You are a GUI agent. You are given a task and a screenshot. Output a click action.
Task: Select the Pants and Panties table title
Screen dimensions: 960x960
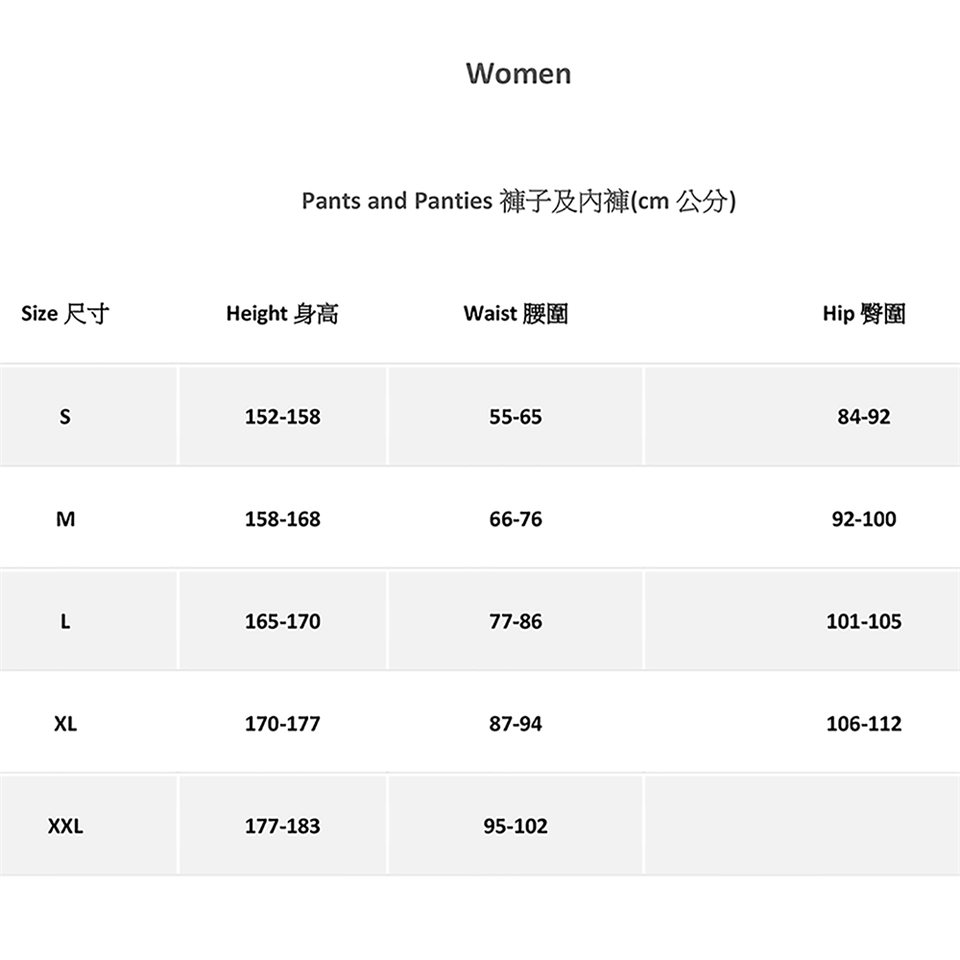(519, 202)
